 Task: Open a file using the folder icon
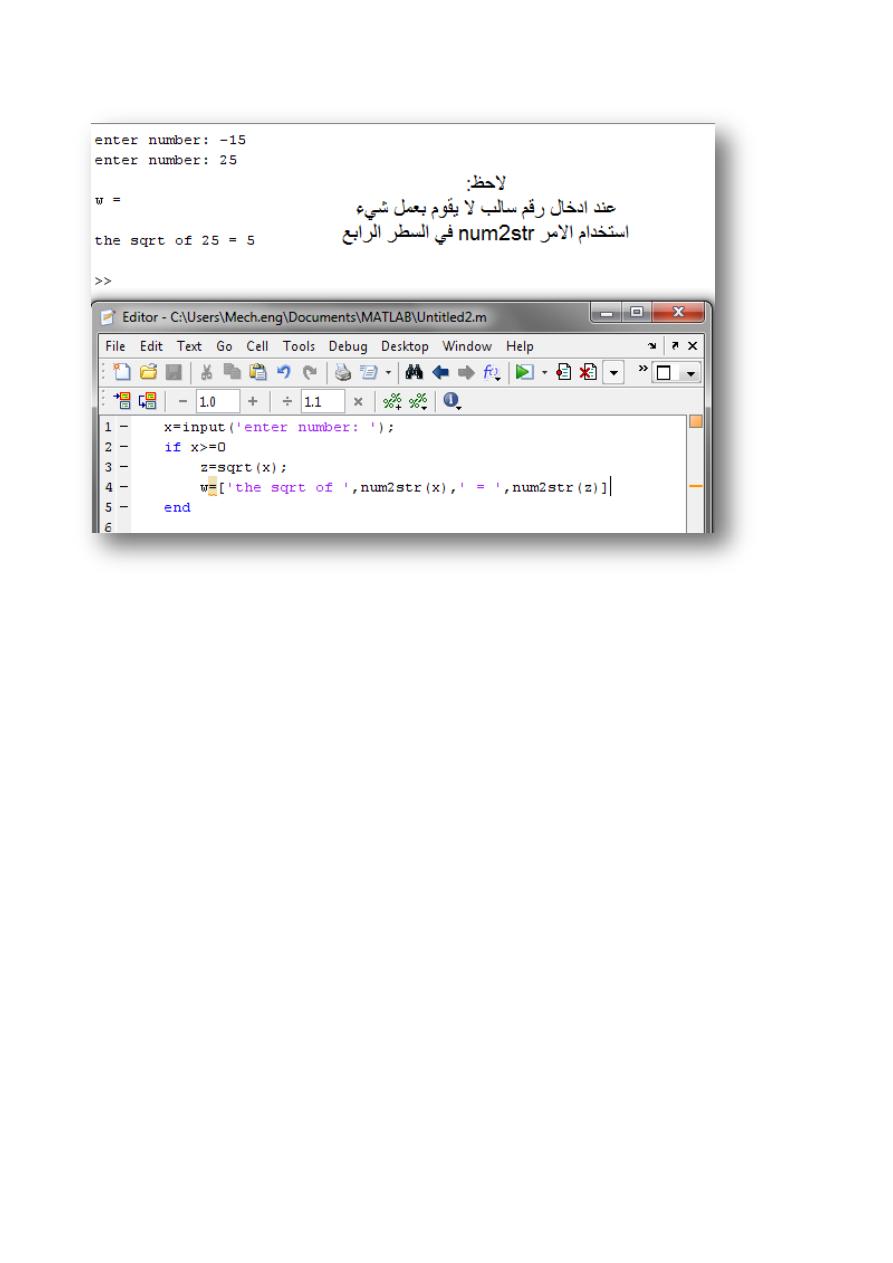click(148, 372)
